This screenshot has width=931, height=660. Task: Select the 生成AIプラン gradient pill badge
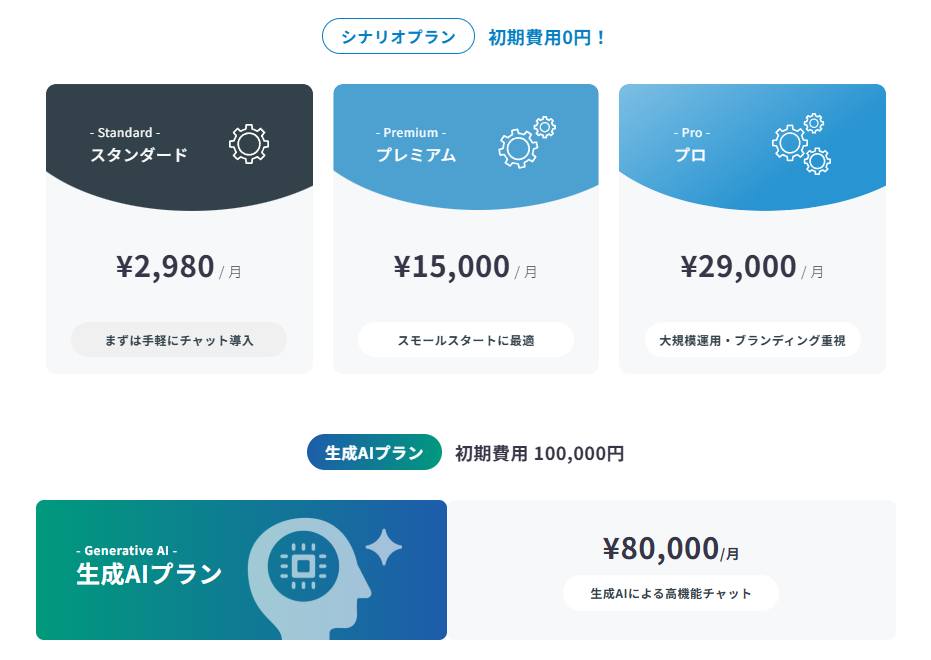point(374,452)
